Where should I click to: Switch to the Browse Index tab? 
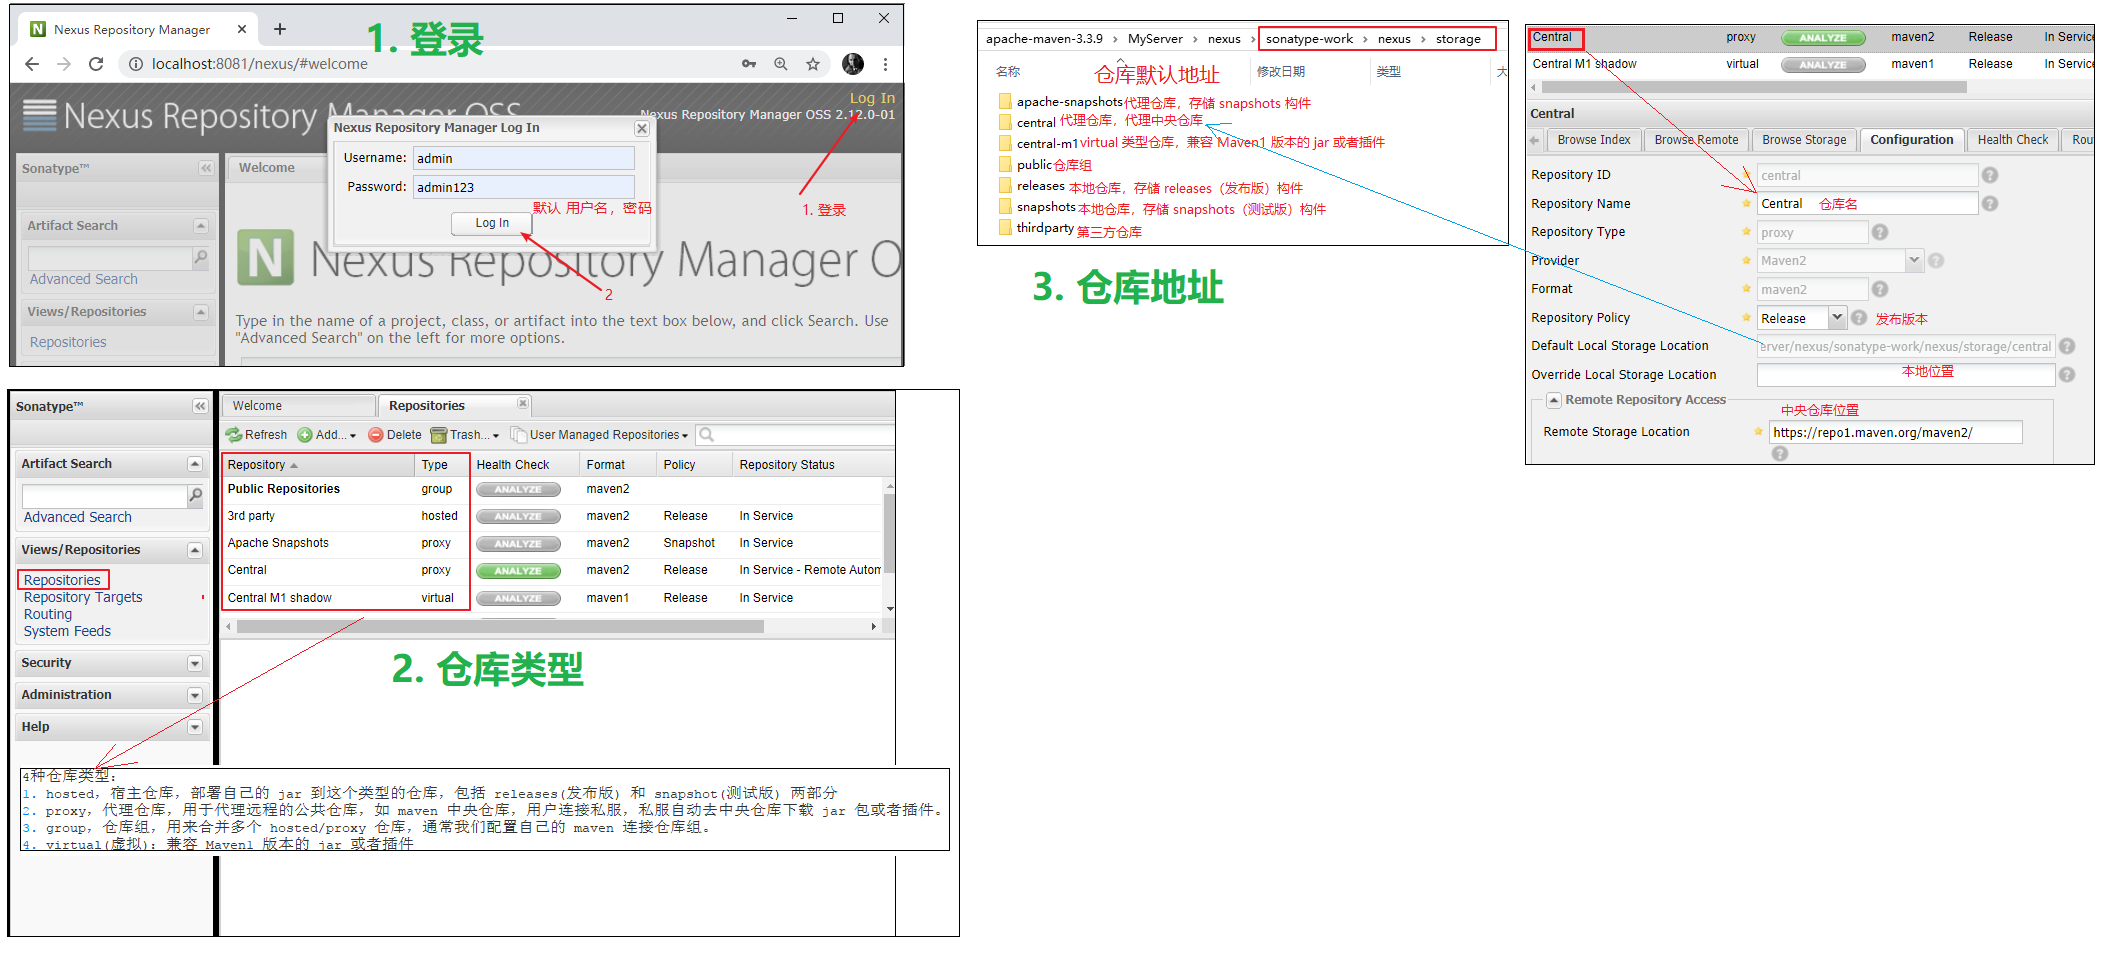coord(1593,140)
